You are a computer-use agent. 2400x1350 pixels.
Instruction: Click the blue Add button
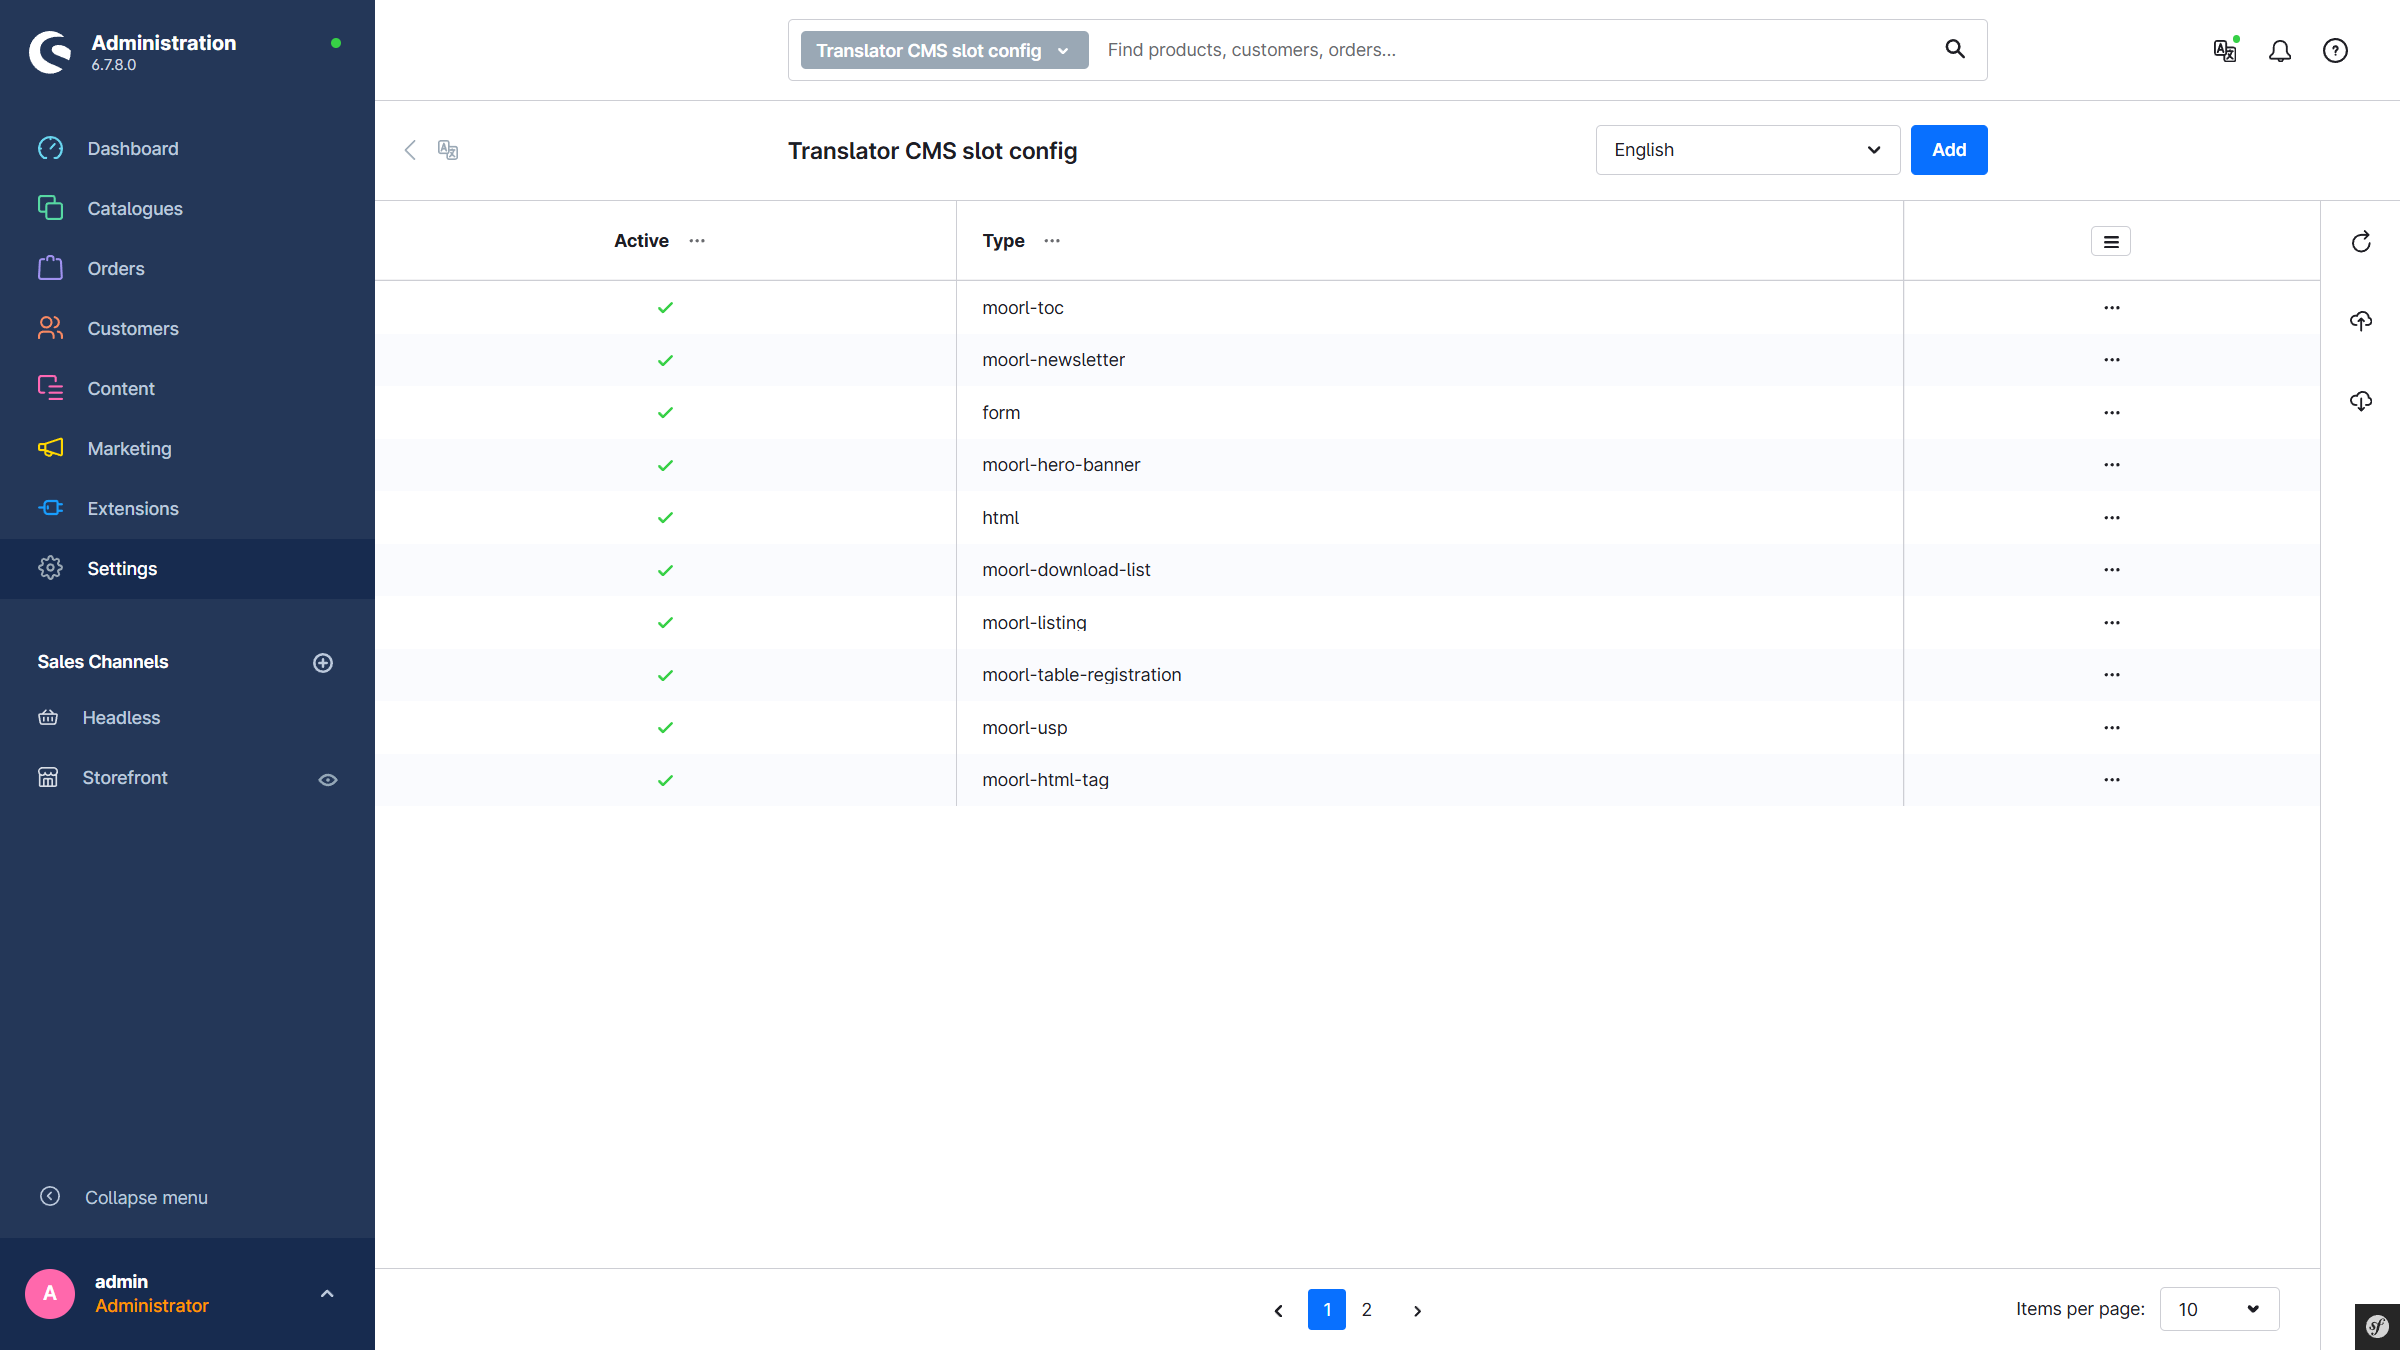[1948, 150]
